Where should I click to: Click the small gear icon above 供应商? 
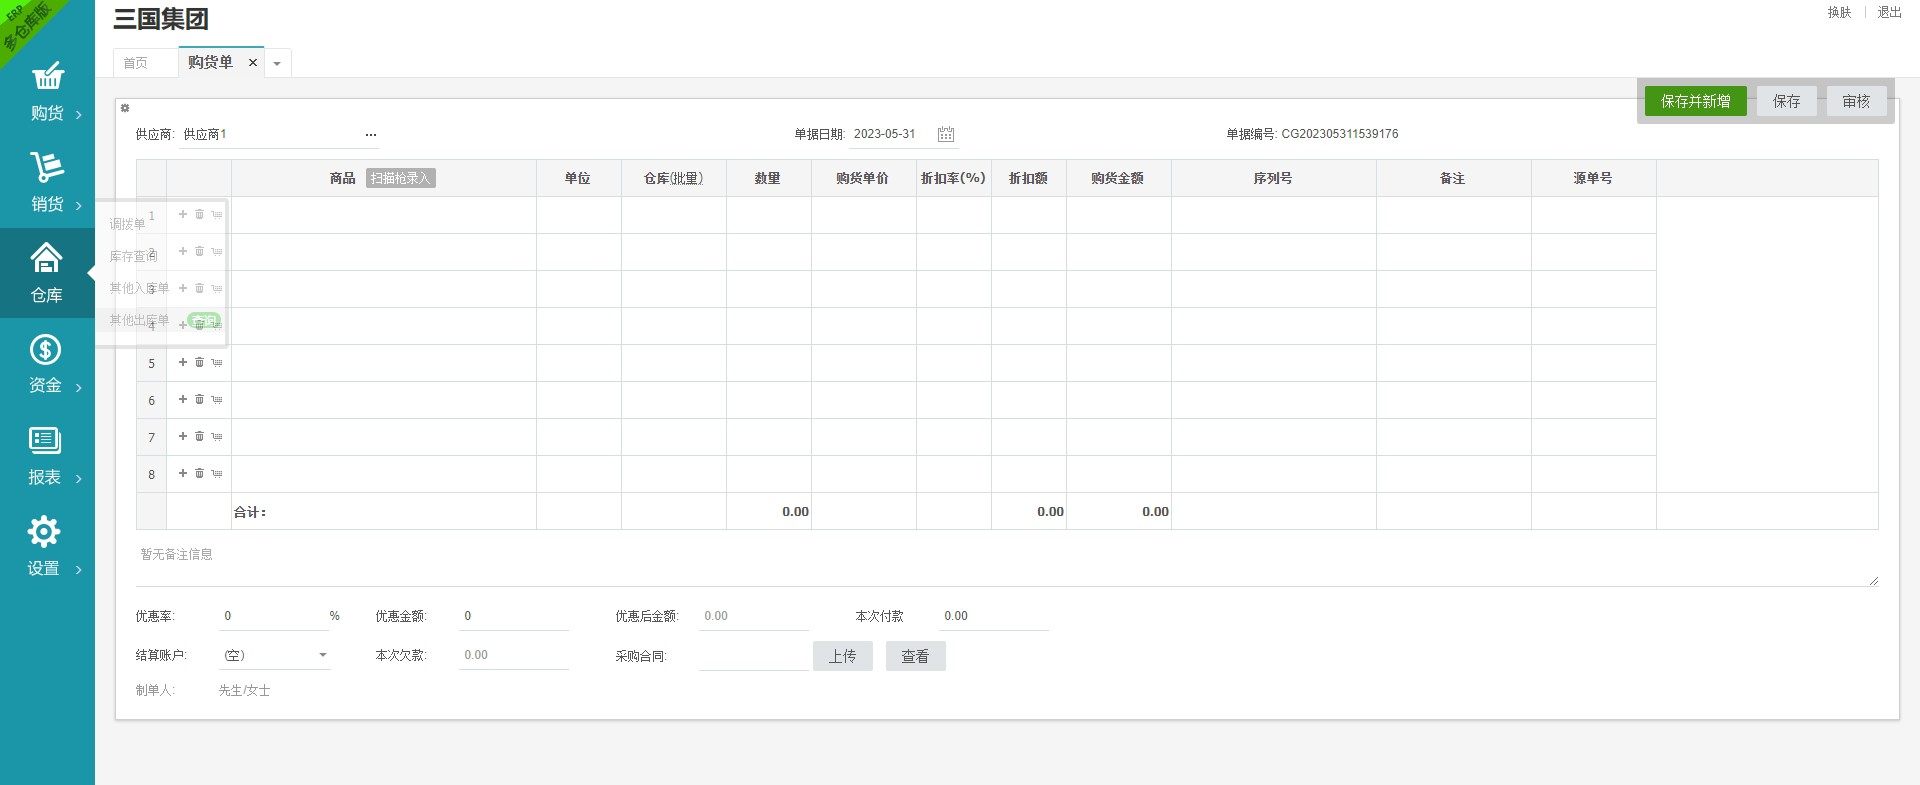125,108
